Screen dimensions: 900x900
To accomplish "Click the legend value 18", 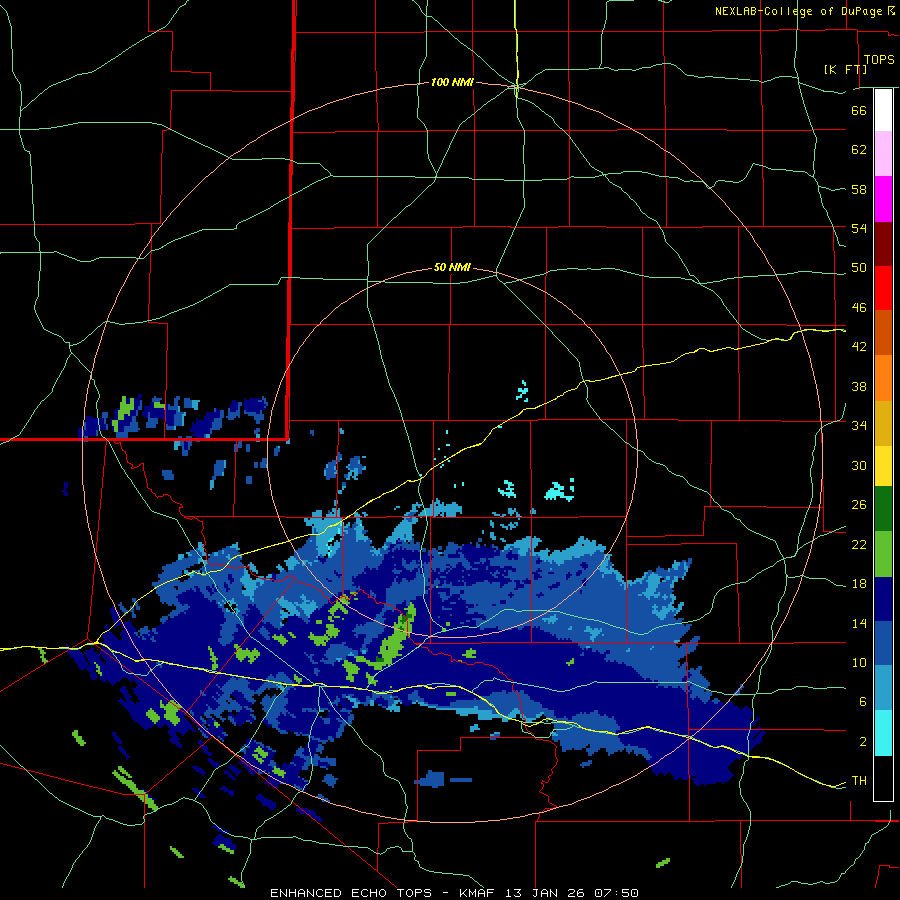I will [x=859, y=584].
